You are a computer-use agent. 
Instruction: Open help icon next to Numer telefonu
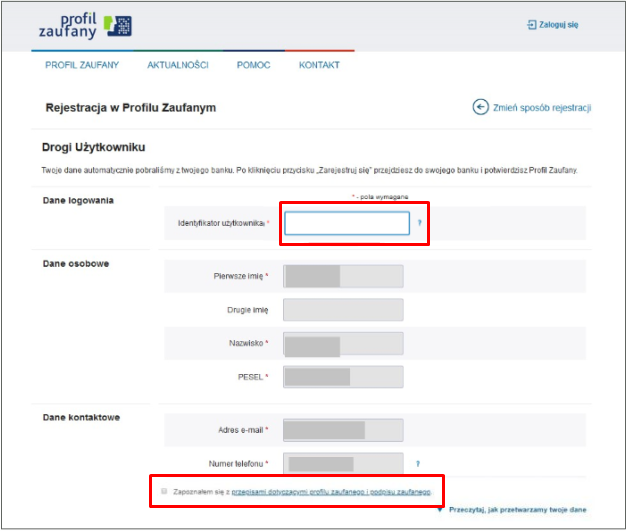(x=418, y=464)
